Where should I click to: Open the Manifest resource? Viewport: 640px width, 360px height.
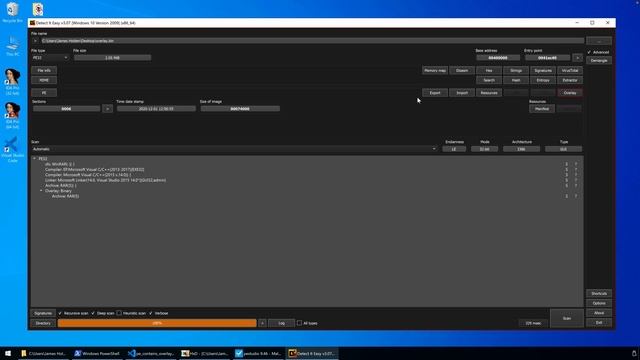[x=542, y=109]
